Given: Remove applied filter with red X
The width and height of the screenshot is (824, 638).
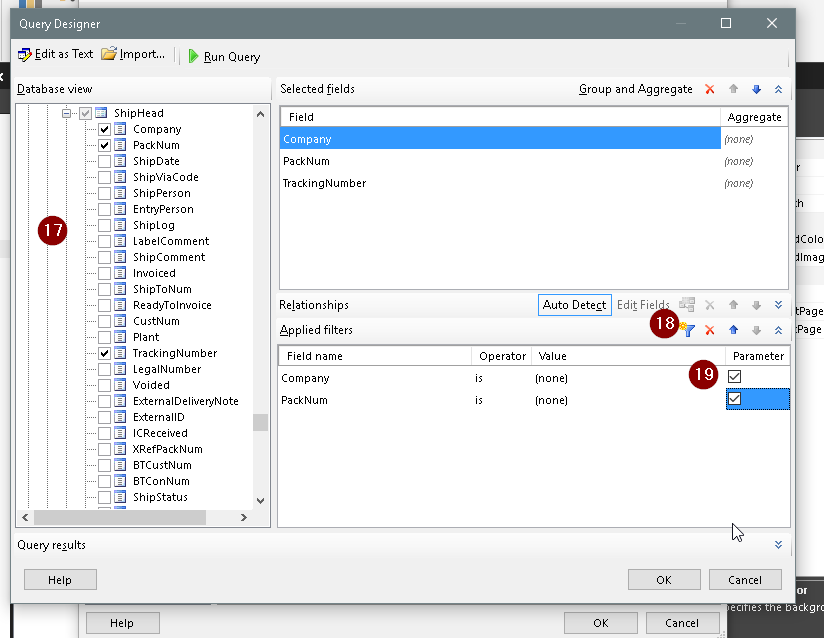Looking at the screenshot, I should 710,330.
